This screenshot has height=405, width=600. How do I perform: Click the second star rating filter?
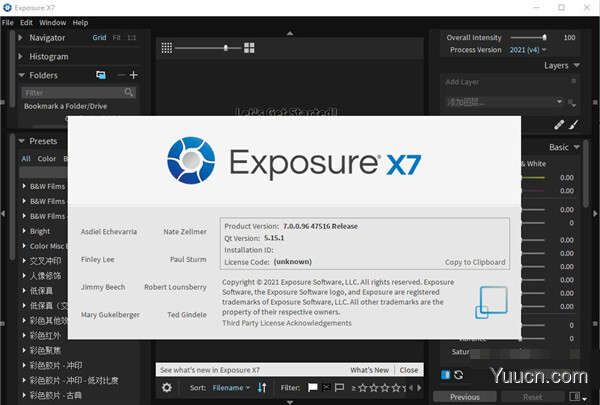point(374,388)
